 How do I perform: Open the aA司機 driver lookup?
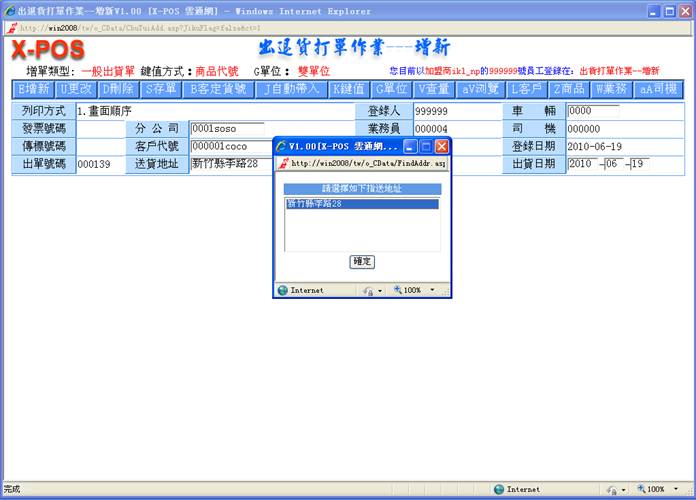pyautogui.click(x=659, y=89)
